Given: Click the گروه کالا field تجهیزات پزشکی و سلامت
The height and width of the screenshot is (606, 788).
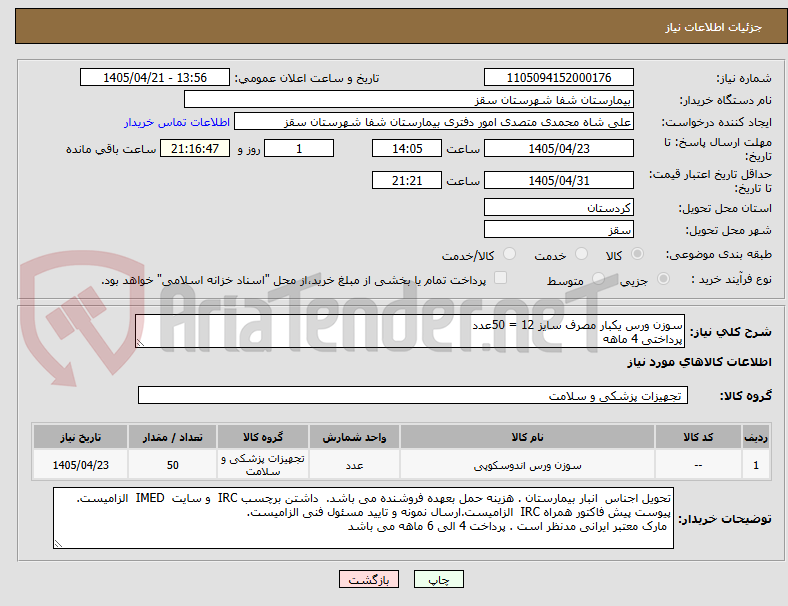Looking at the screenshot, I should (413, 395).
